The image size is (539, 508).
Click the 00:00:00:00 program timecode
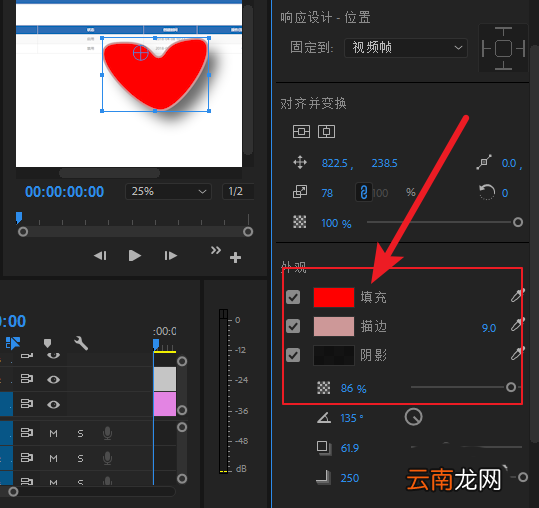click(x=64, y=191)
